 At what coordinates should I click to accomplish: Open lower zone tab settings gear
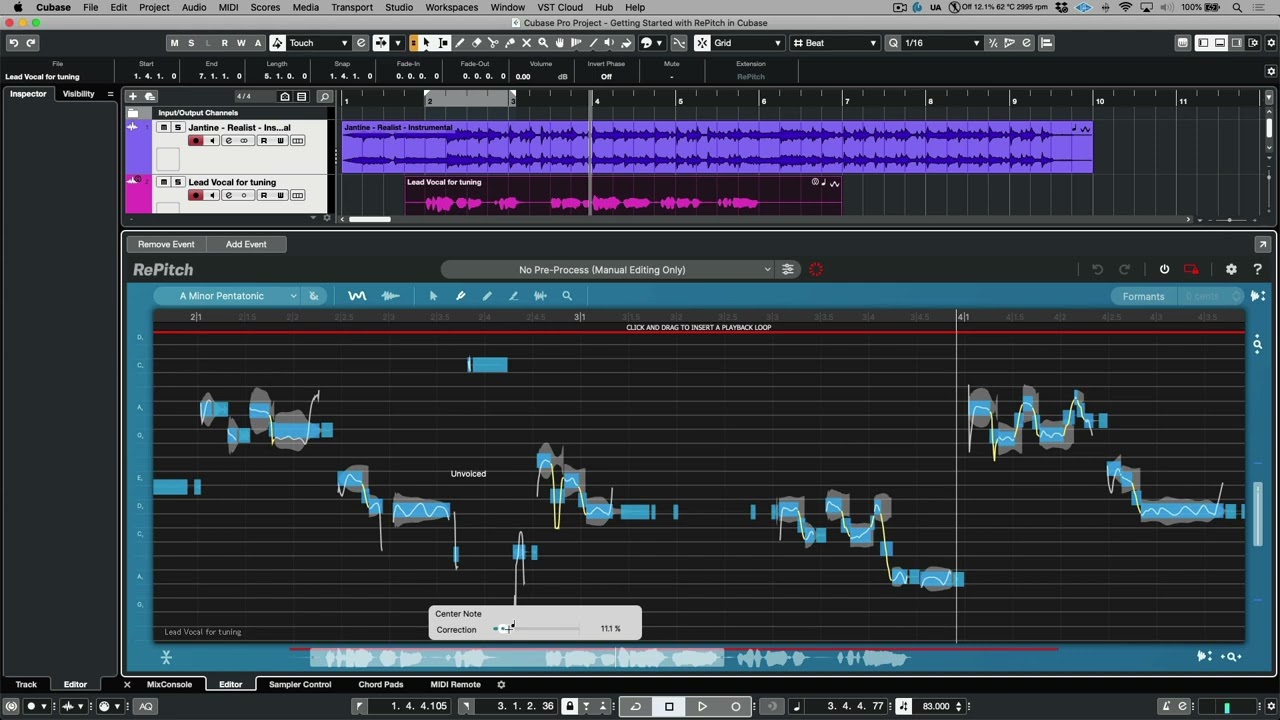(x=501, y=685)
